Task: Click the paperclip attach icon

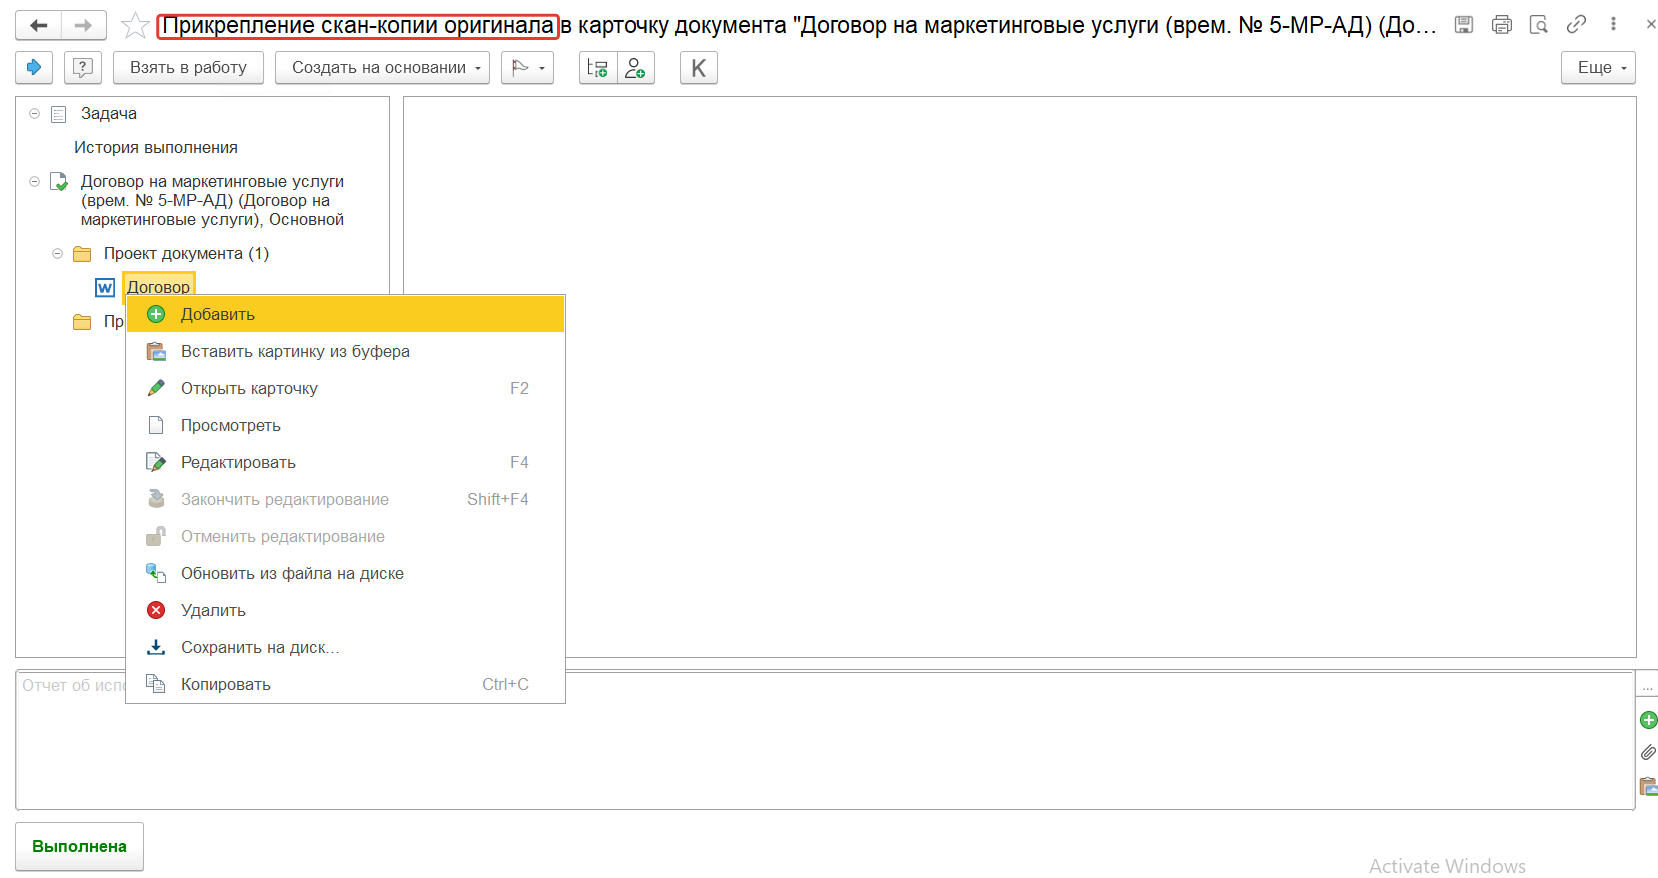Action: [1648, 752]
